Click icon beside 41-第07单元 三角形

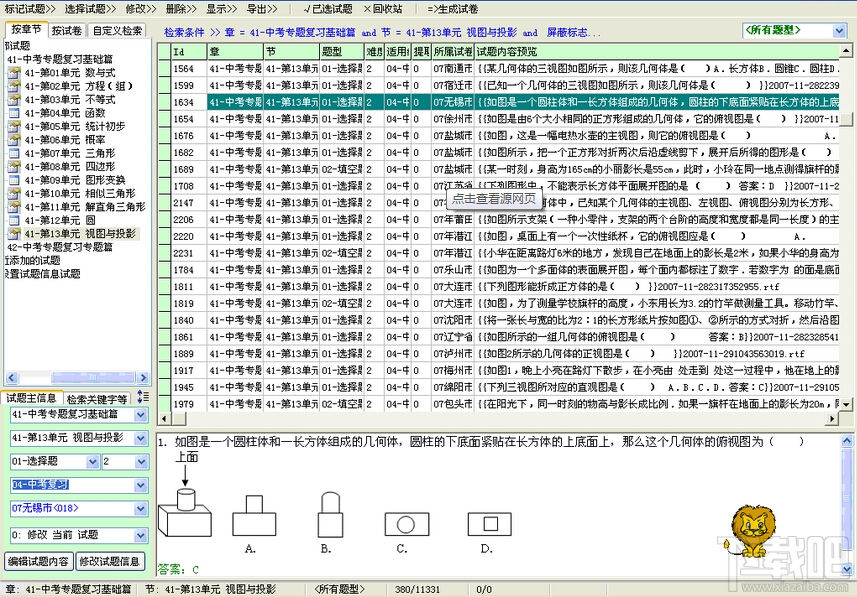(x=14, y=153)
